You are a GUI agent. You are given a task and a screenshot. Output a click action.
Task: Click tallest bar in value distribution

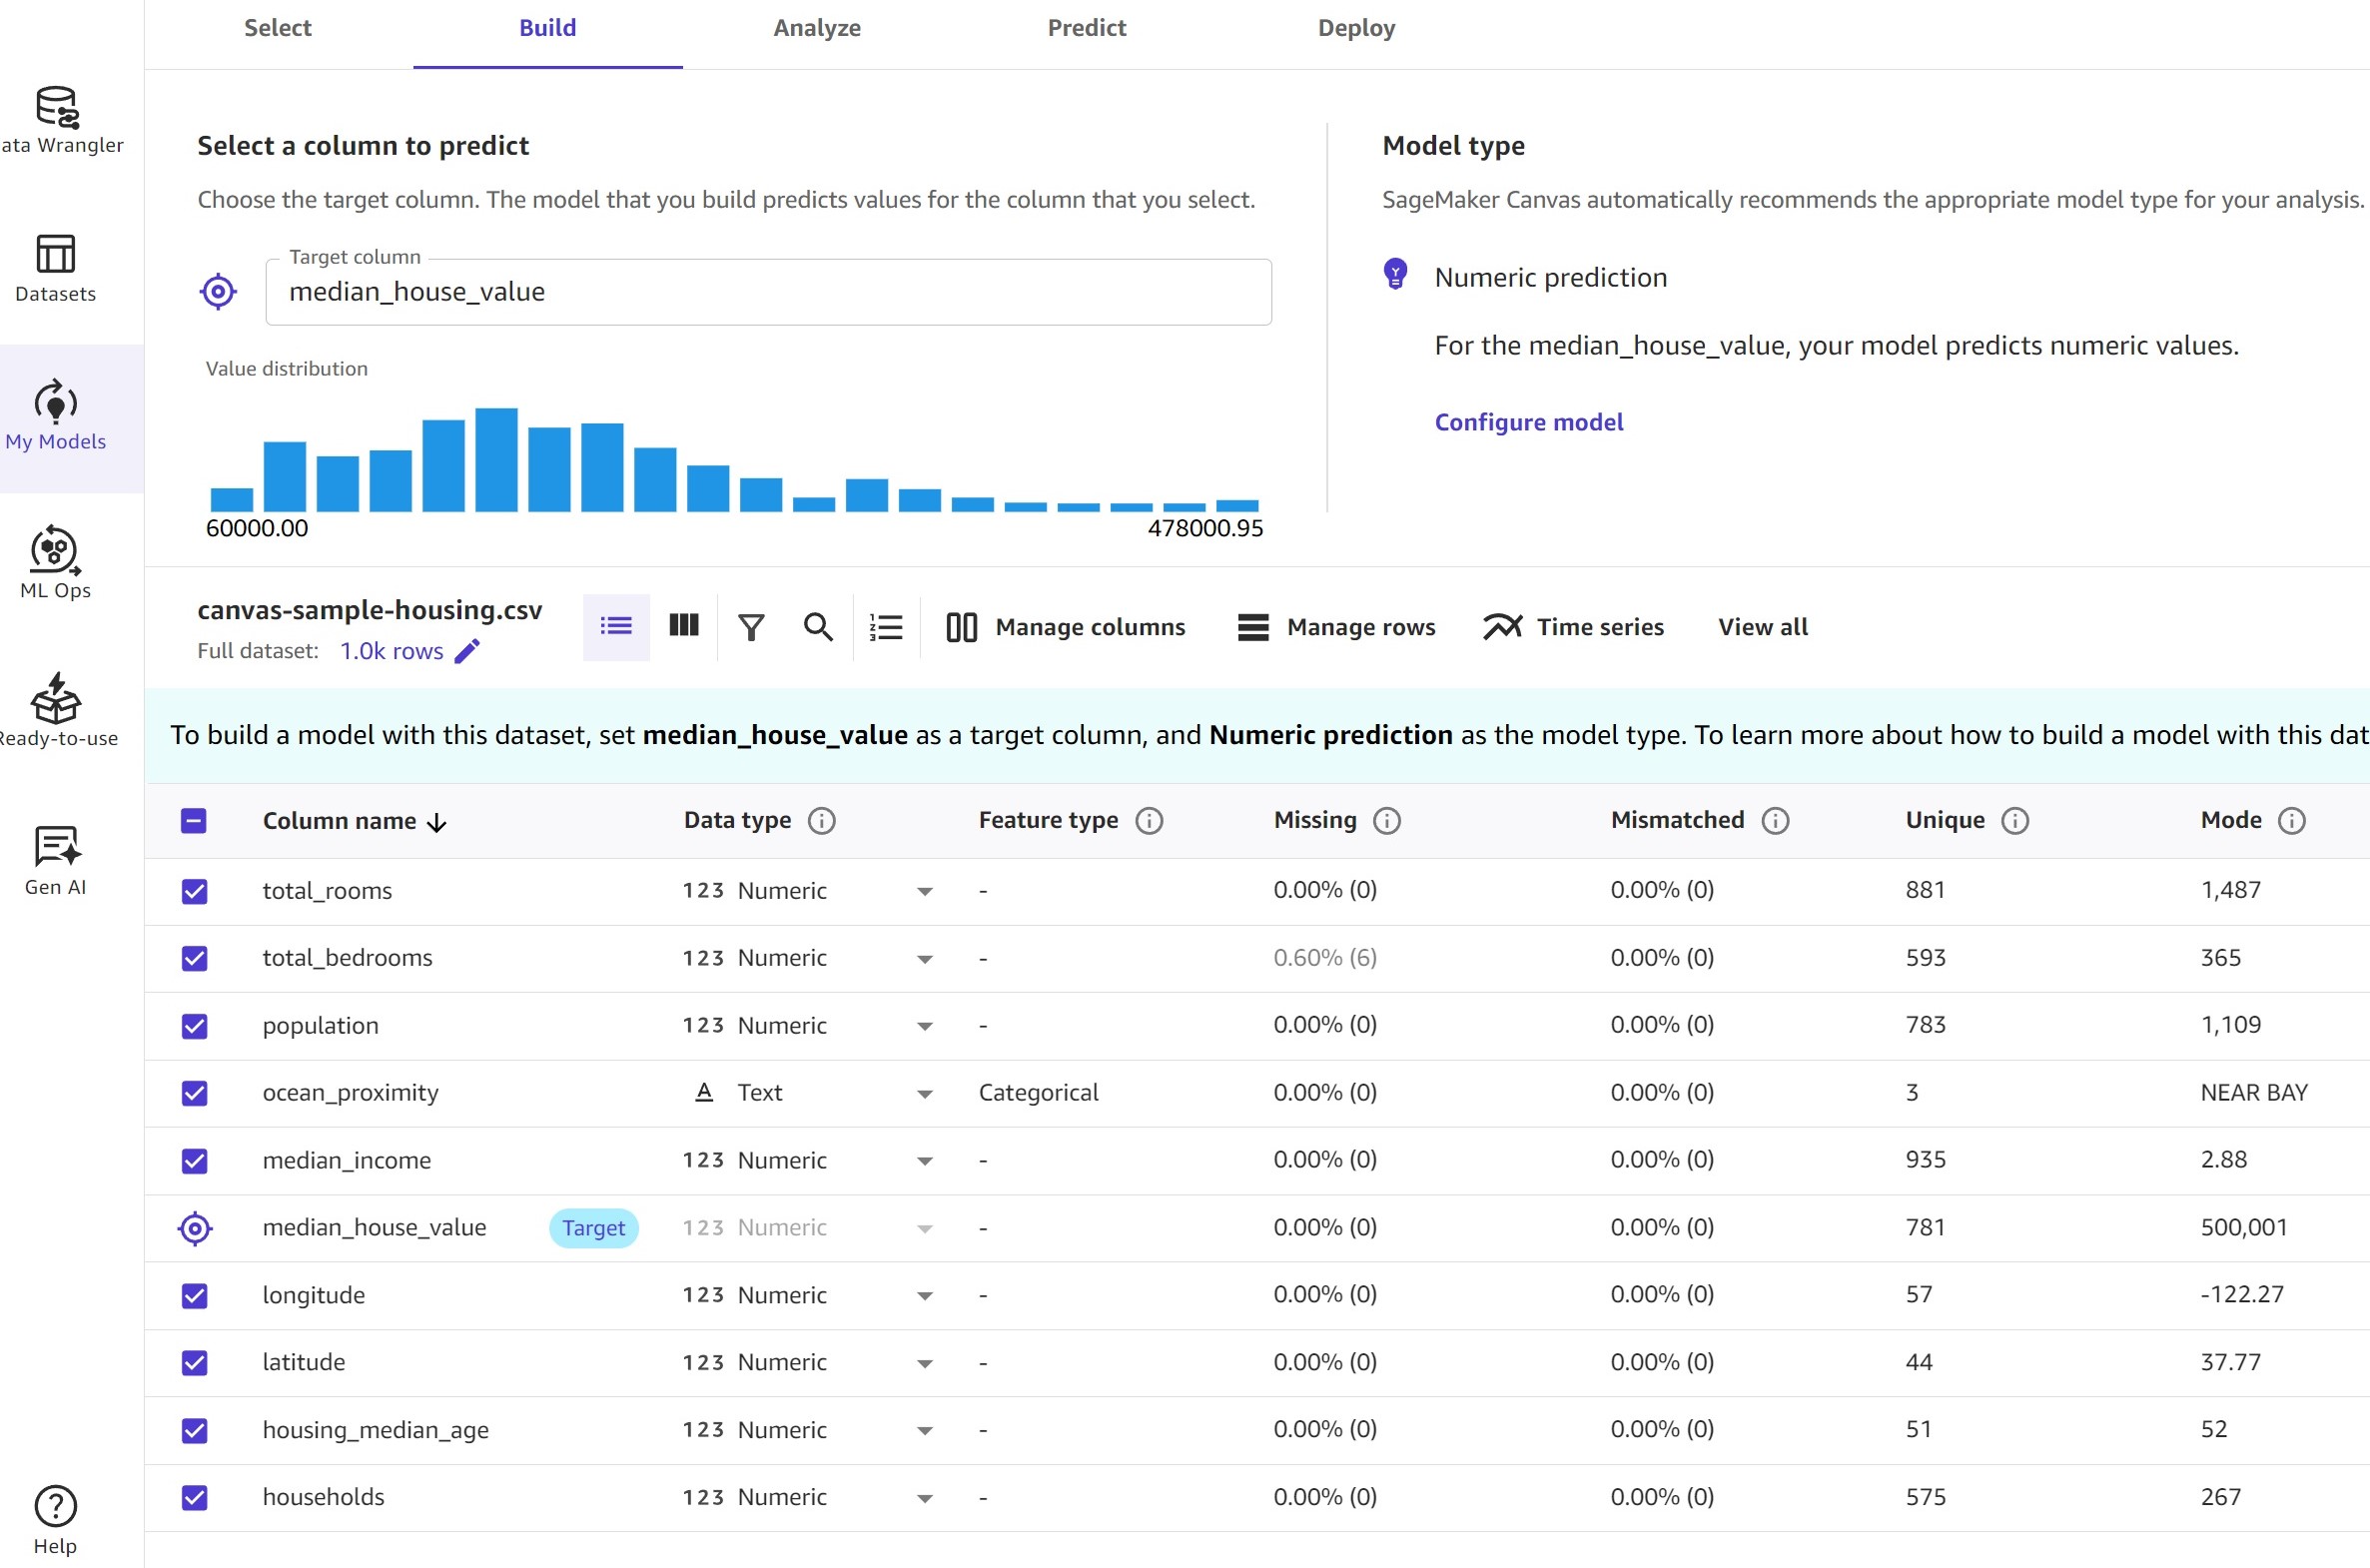tap(496, 460)
